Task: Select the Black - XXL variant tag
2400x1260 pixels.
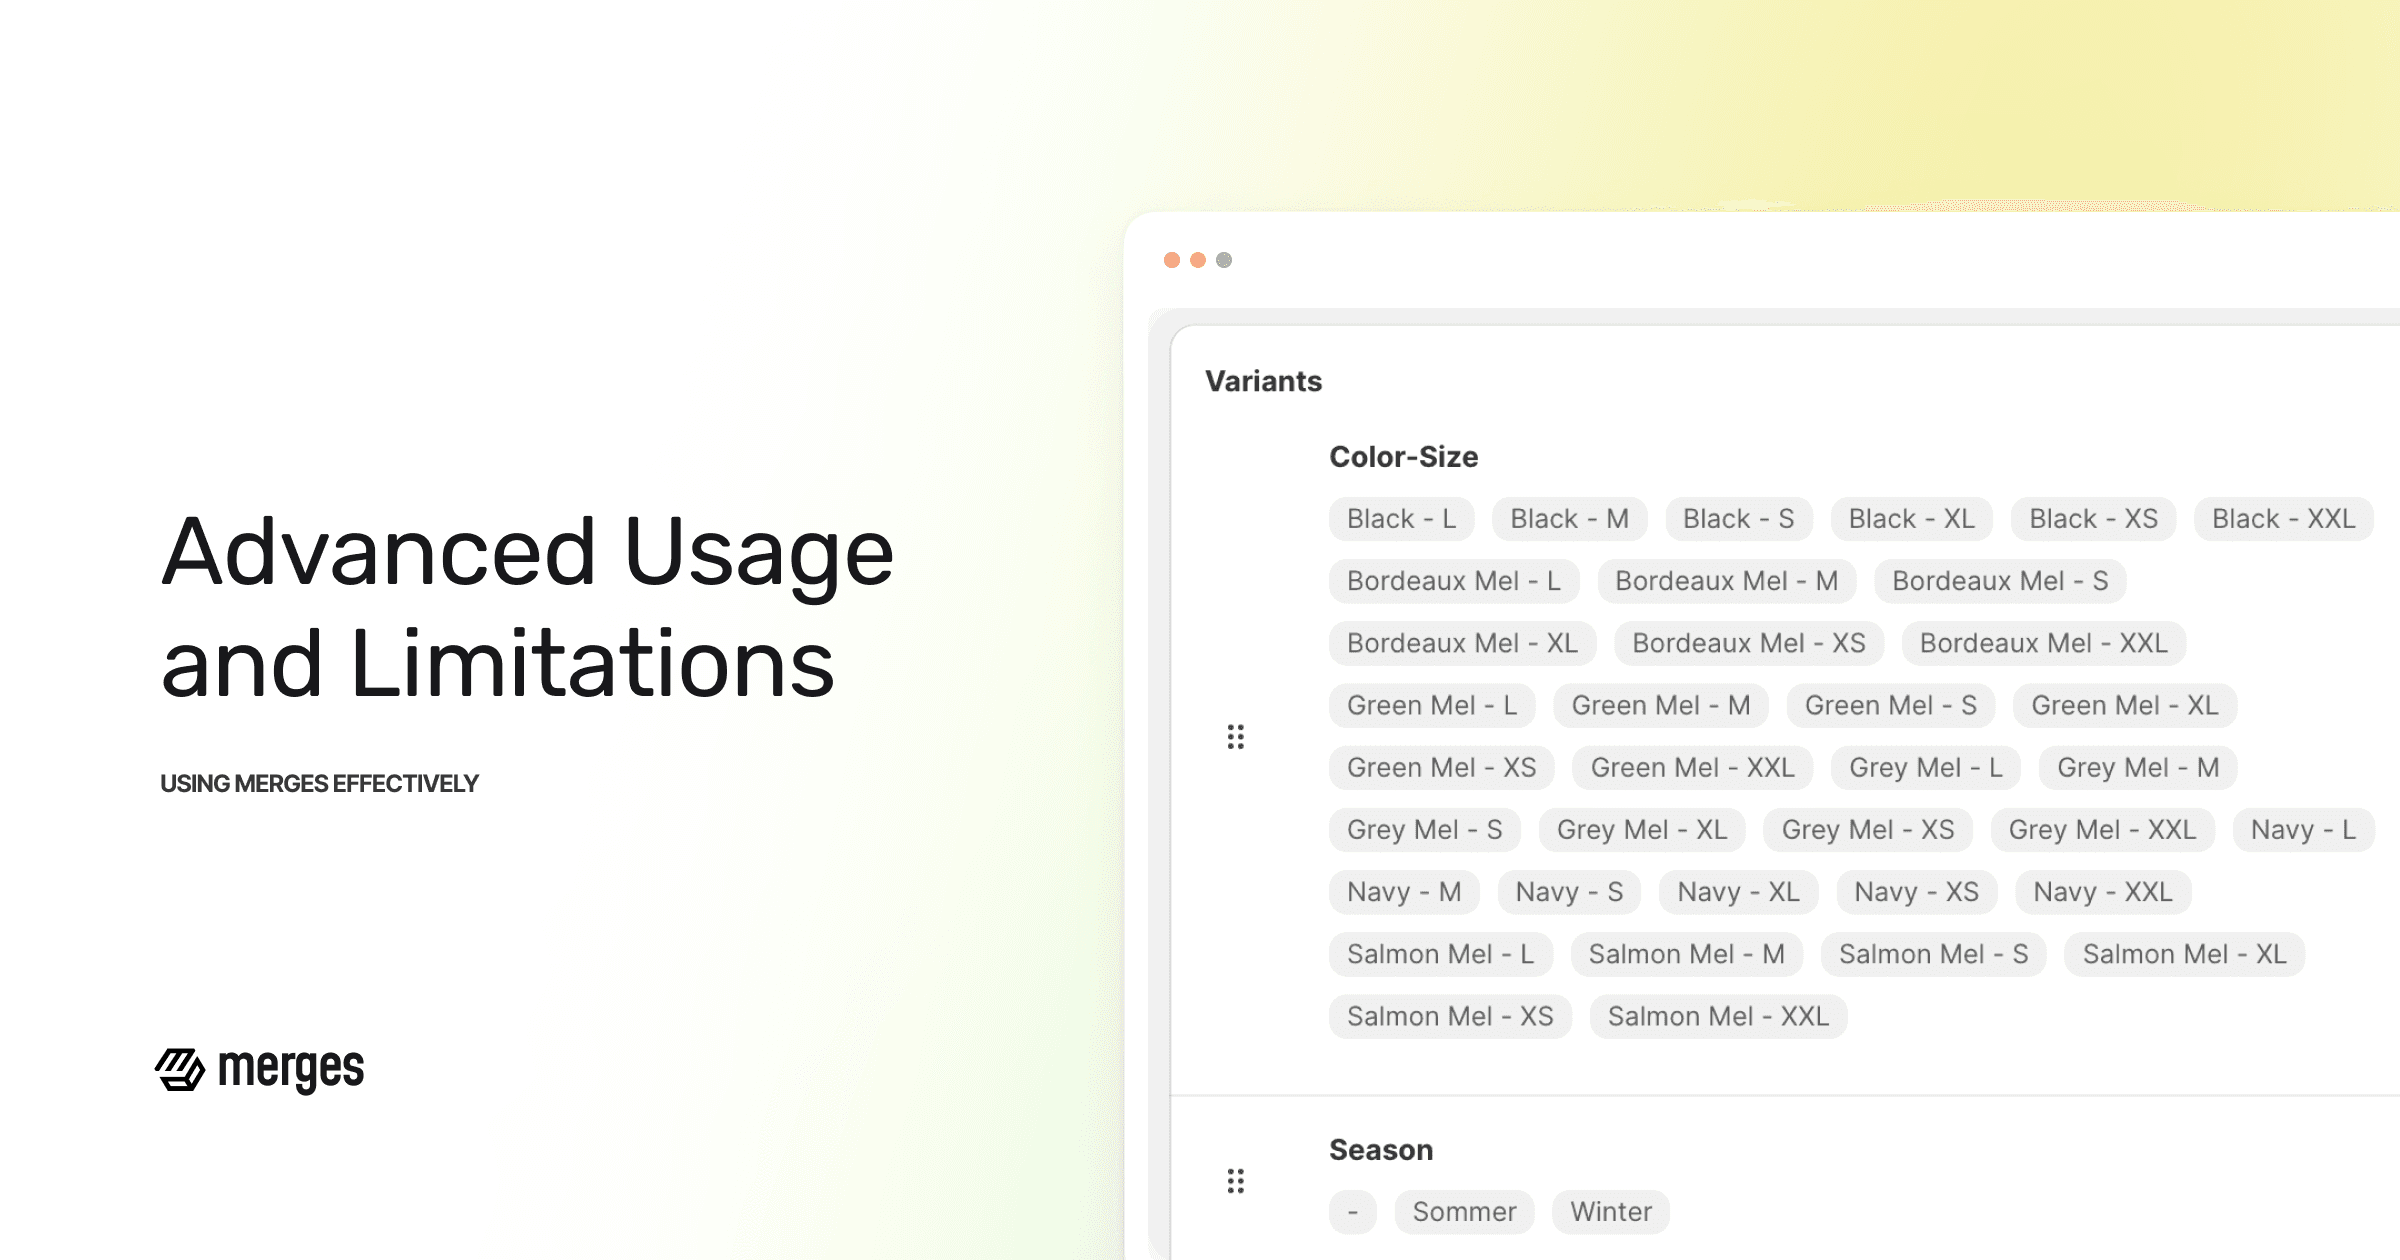Action: (2284, 519)
